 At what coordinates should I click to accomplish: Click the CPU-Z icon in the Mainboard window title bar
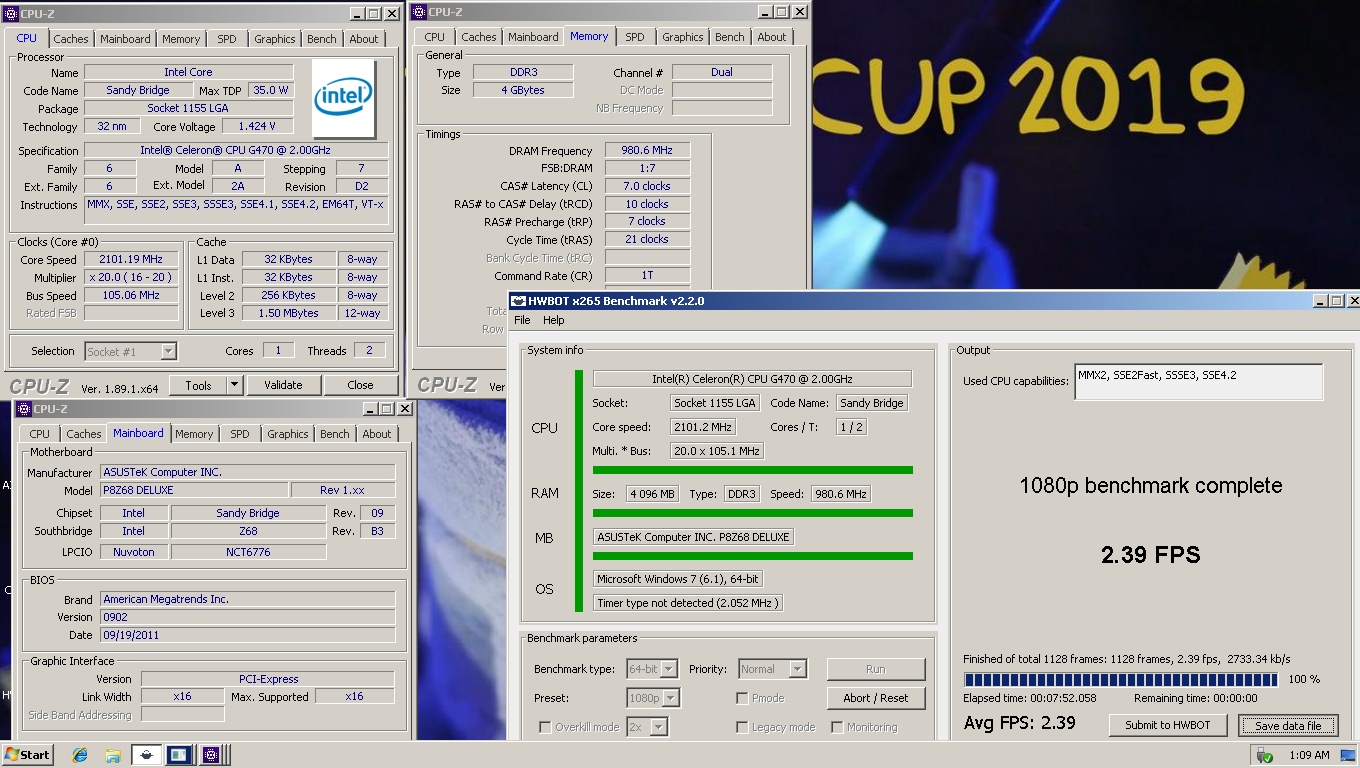point(25,409)
